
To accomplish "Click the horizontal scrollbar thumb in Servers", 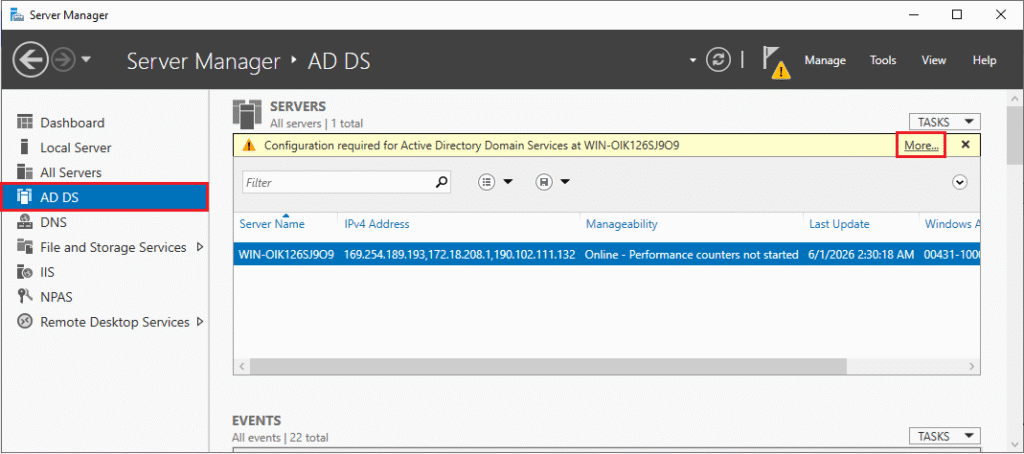I will (548, 366).
